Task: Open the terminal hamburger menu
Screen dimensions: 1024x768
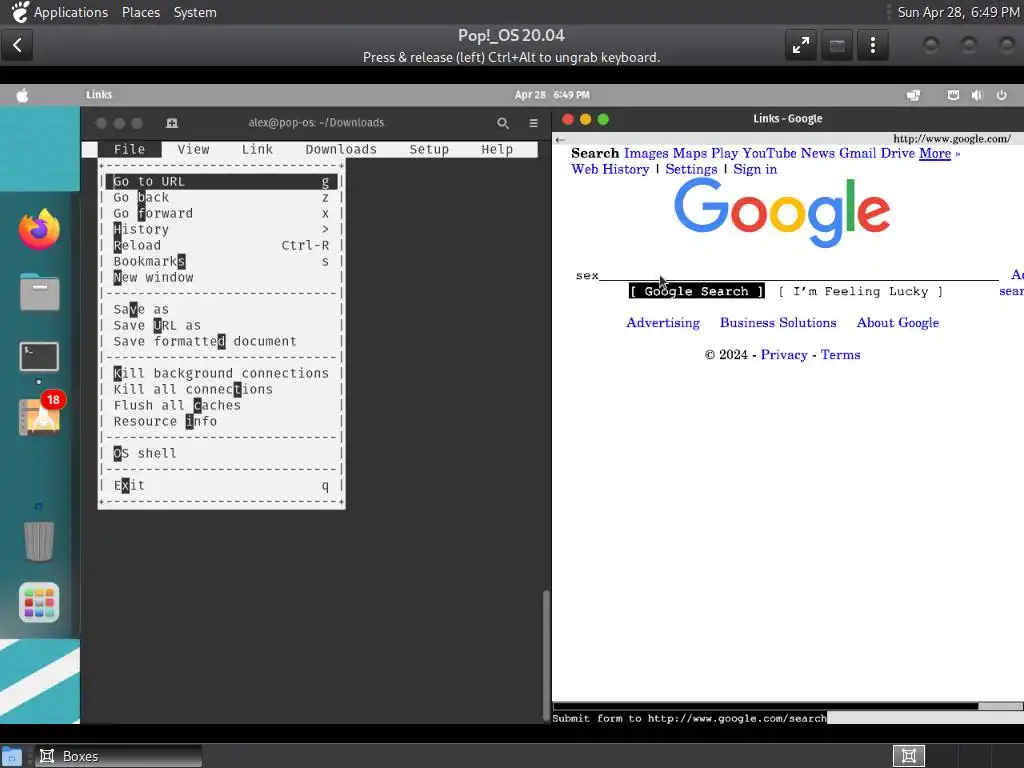Action: (x=534, y=123)
